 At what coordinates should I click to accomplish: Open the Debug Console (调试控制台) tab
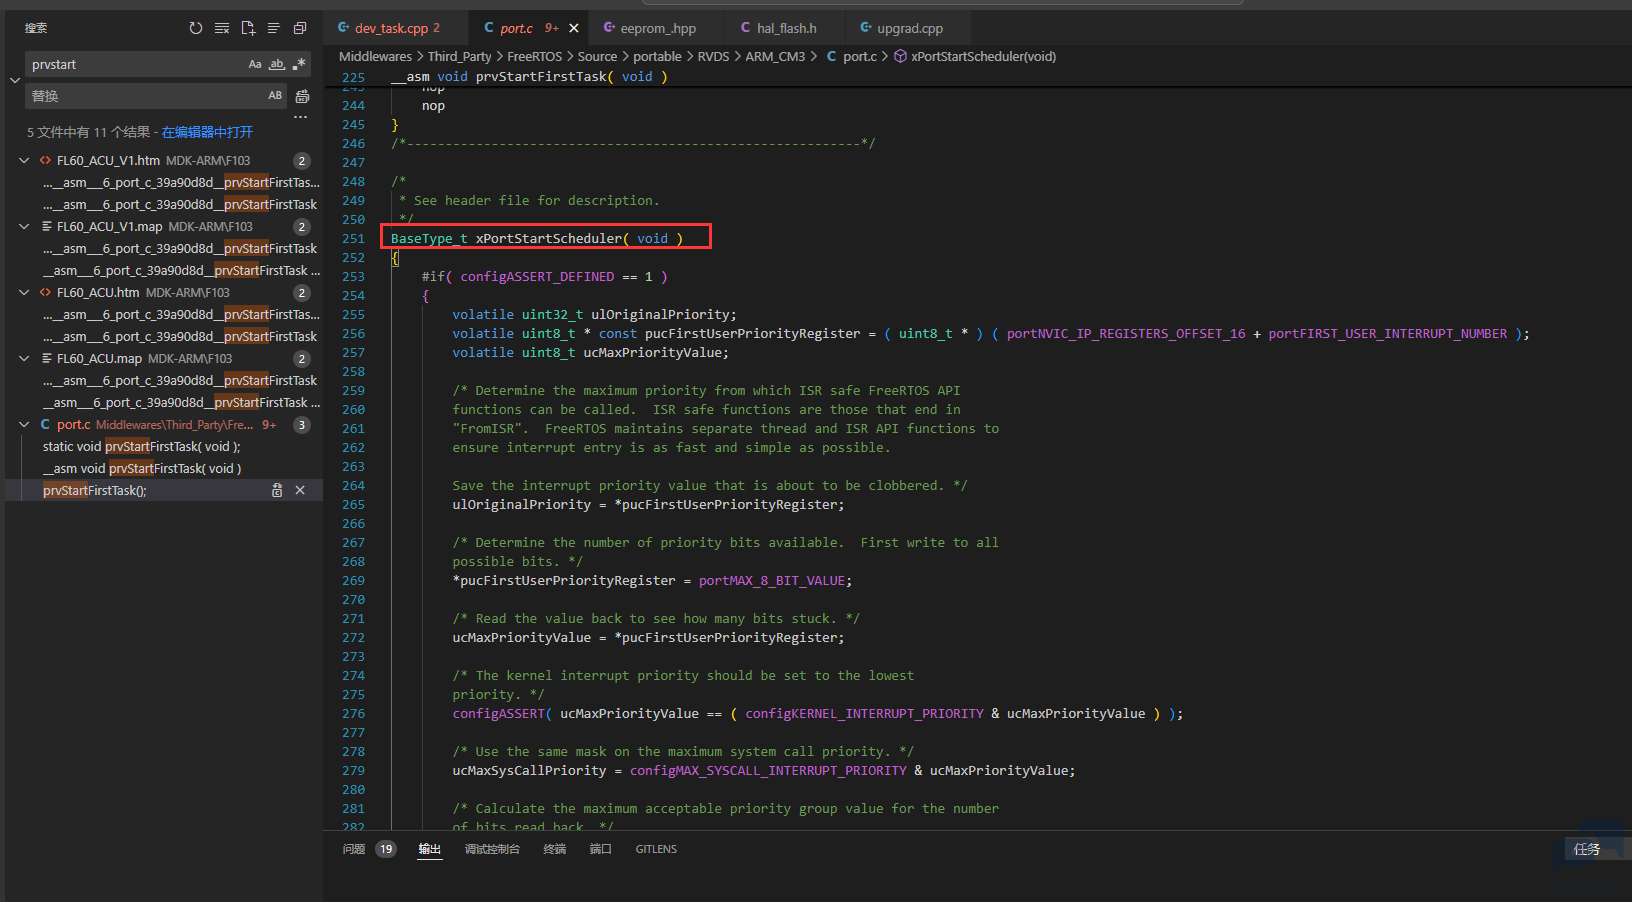492,849
